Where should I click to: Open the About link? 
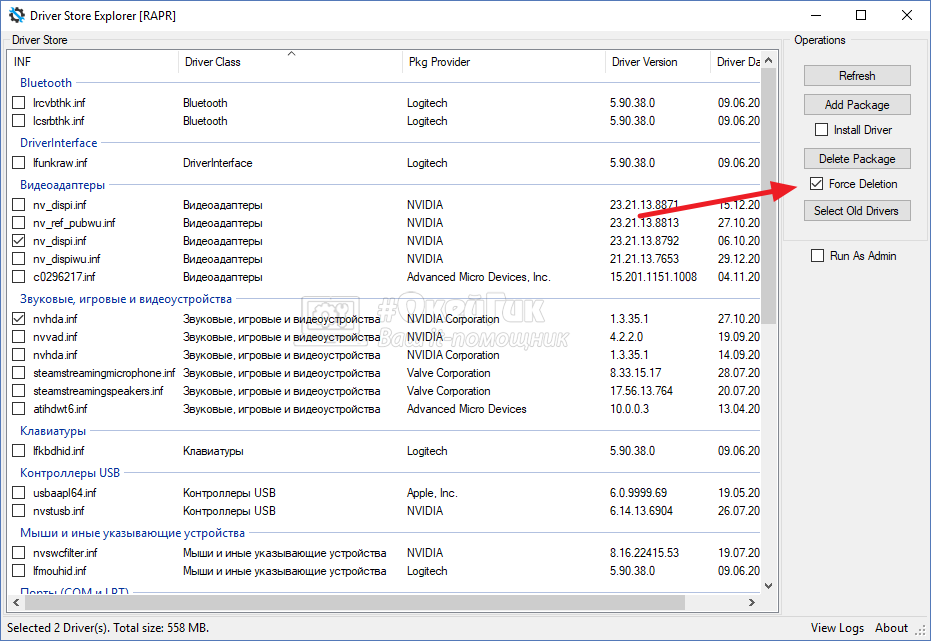(x=891, y=628)
